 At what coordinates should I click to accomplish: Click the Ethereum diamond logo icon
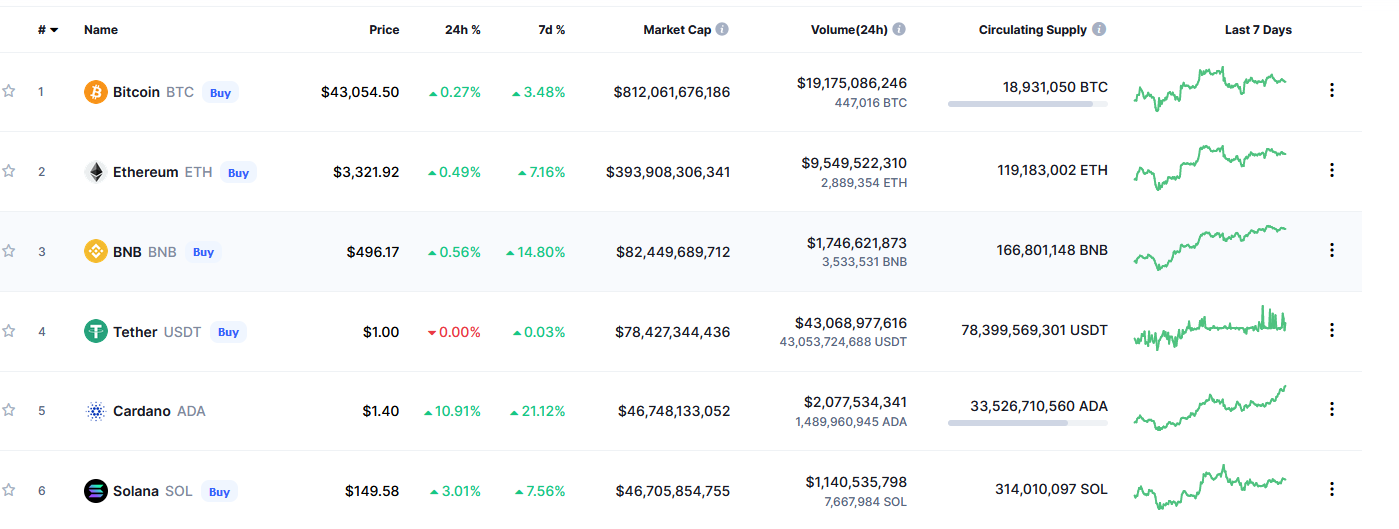click(x=96, y=172)
